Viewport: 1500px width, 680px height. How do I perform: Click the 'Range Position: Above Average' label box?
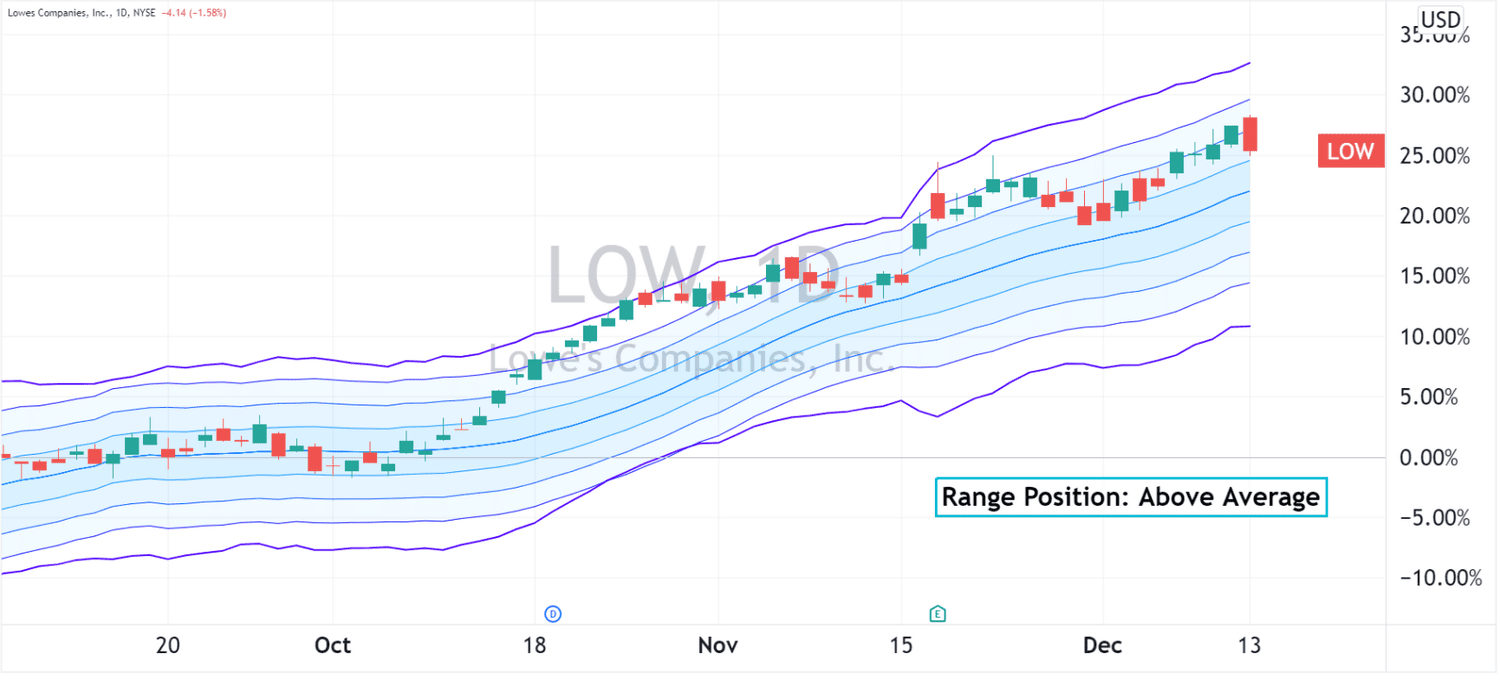[1131, 497]
